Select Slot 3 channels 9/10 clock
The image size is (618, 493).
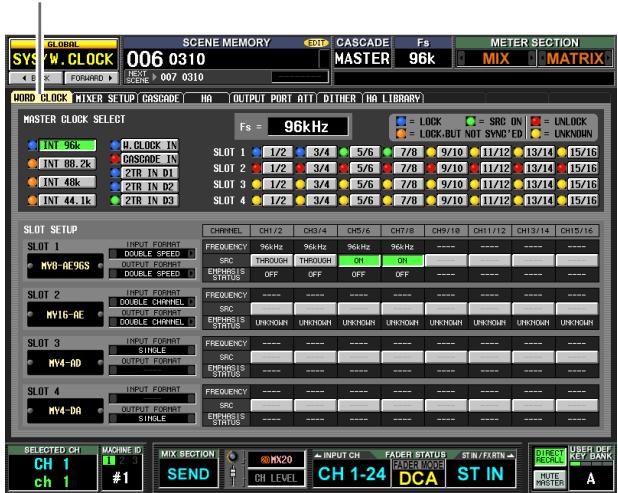[452, 184]
